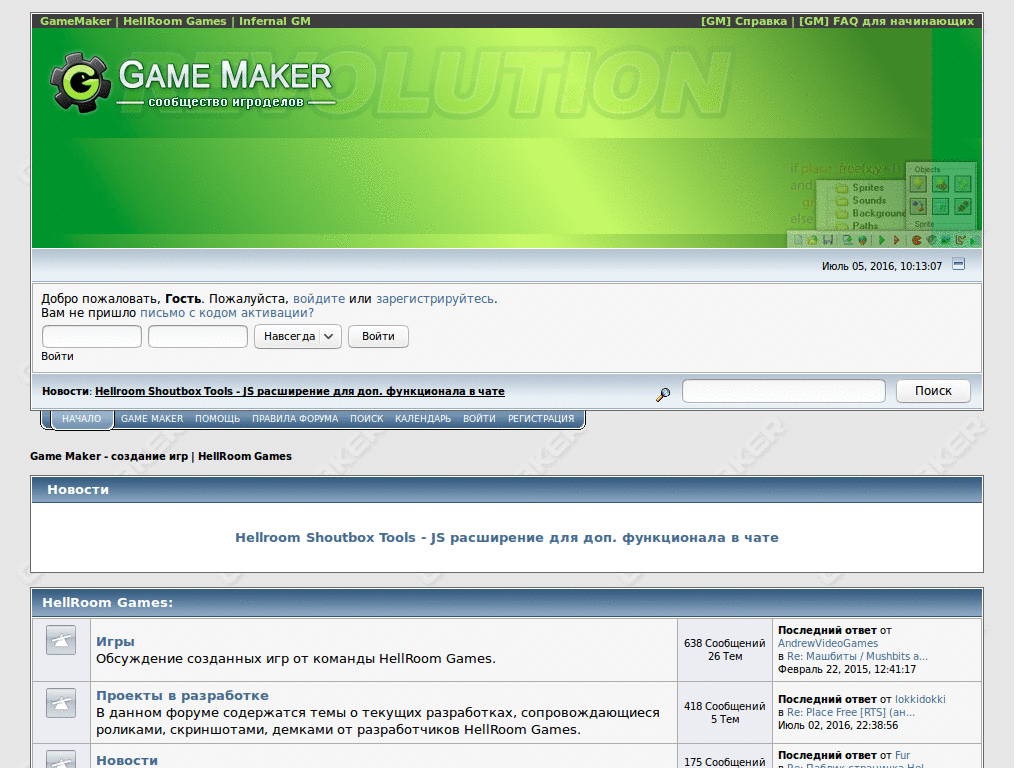Click the 638 Сообщений stats cell
Screen dimensions: 1024x768
tap(724, 650)
